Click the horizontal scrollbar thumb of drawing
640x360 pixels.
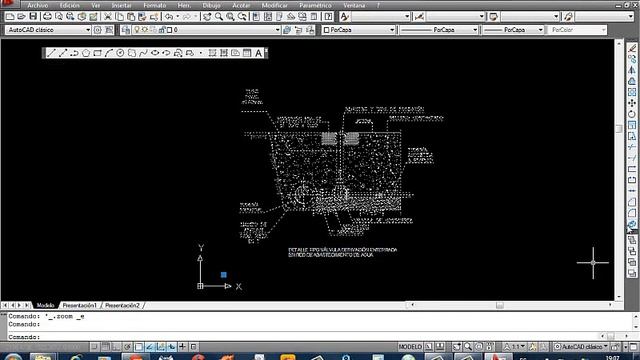click(500, 305)
